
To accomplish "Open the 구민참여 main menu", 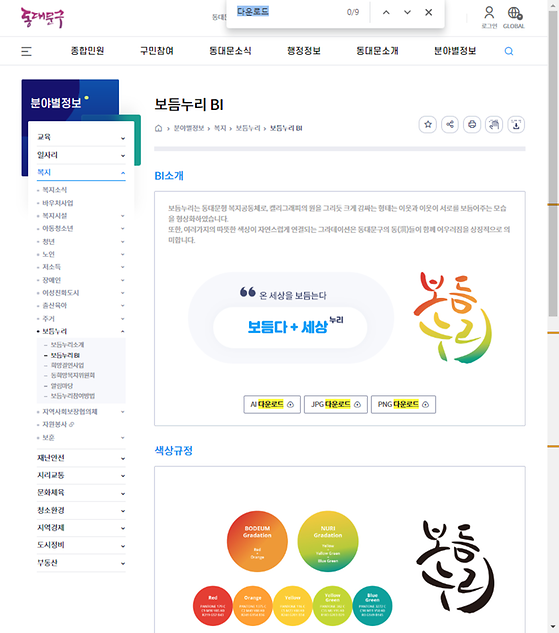I will [157, 51].
